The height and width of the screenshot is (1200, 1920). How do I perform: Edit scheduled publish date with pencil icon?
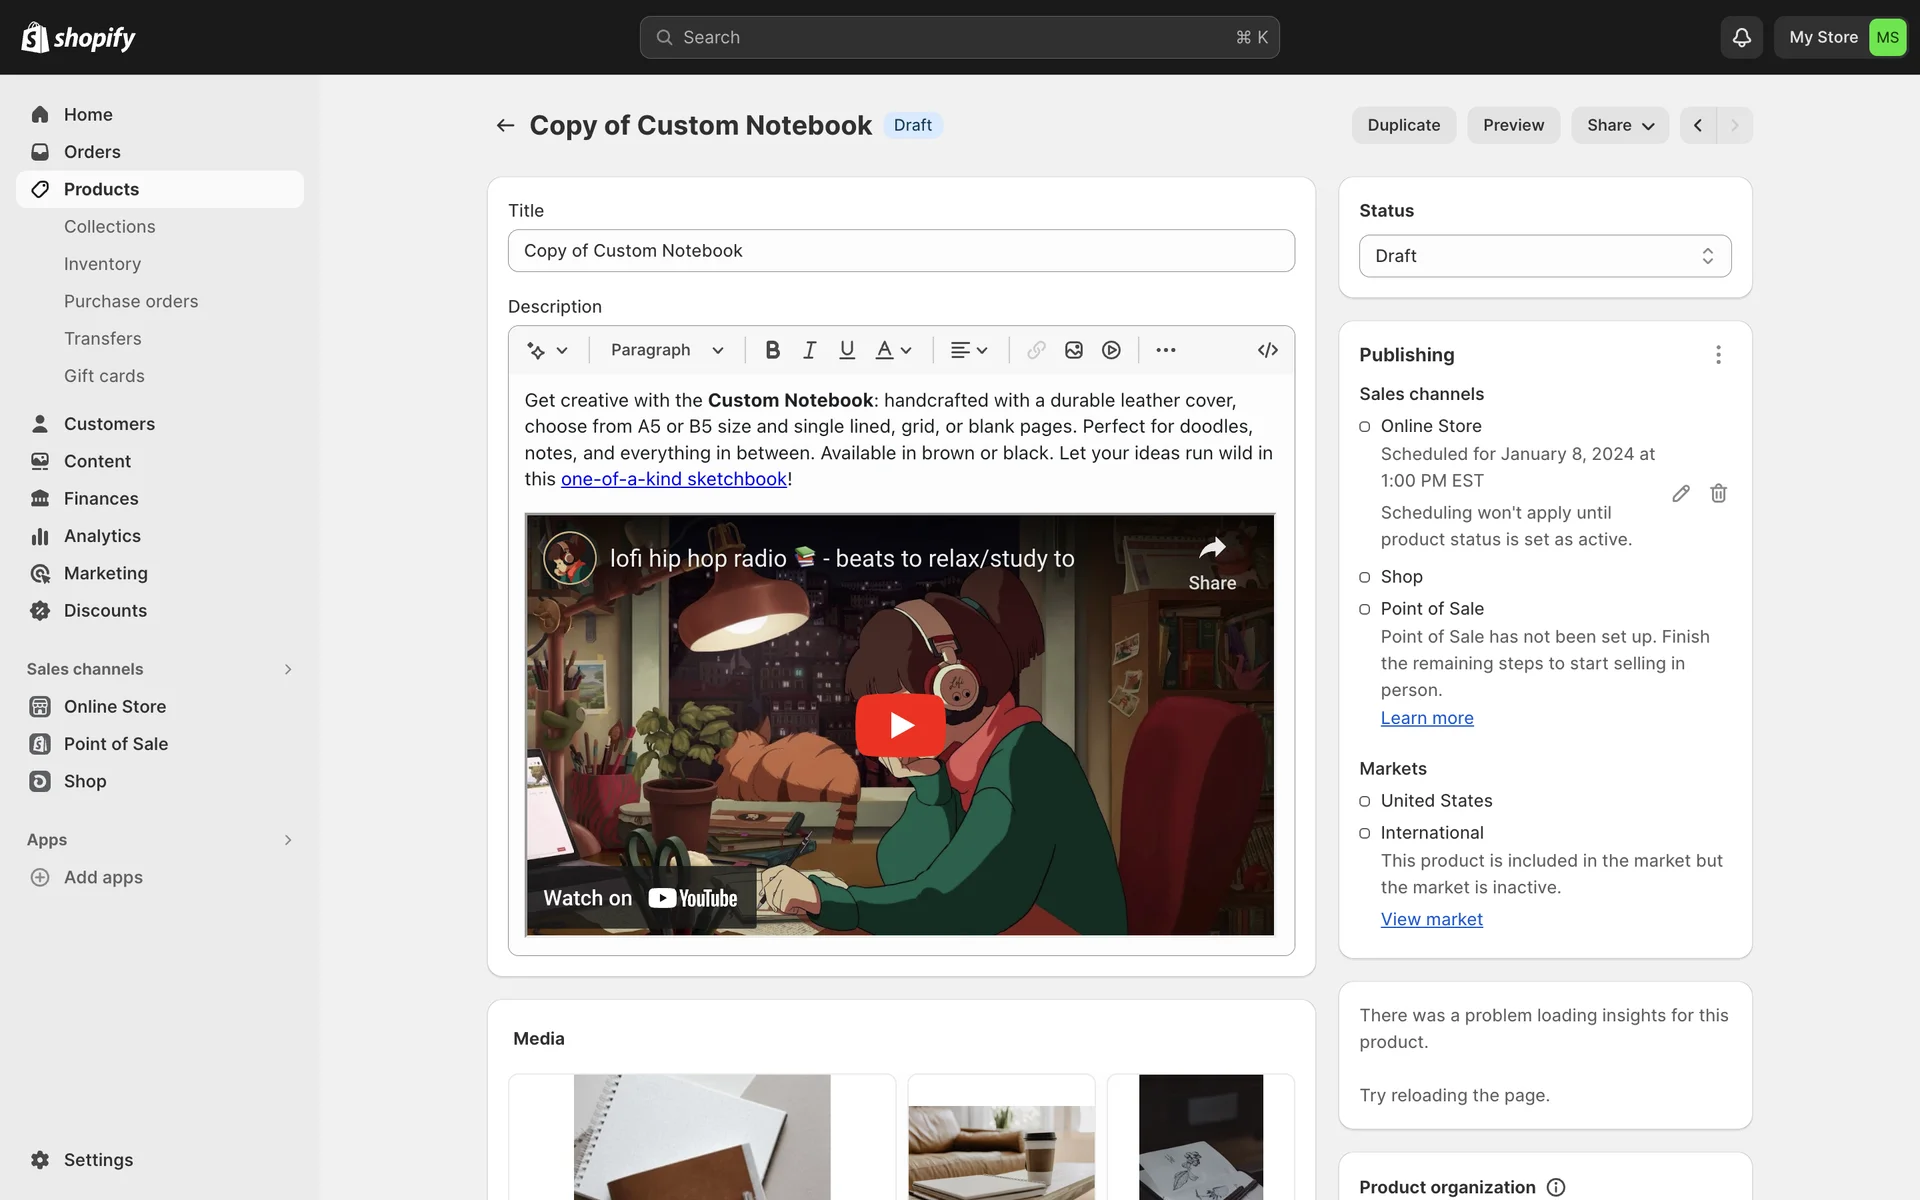(1681, 493)
